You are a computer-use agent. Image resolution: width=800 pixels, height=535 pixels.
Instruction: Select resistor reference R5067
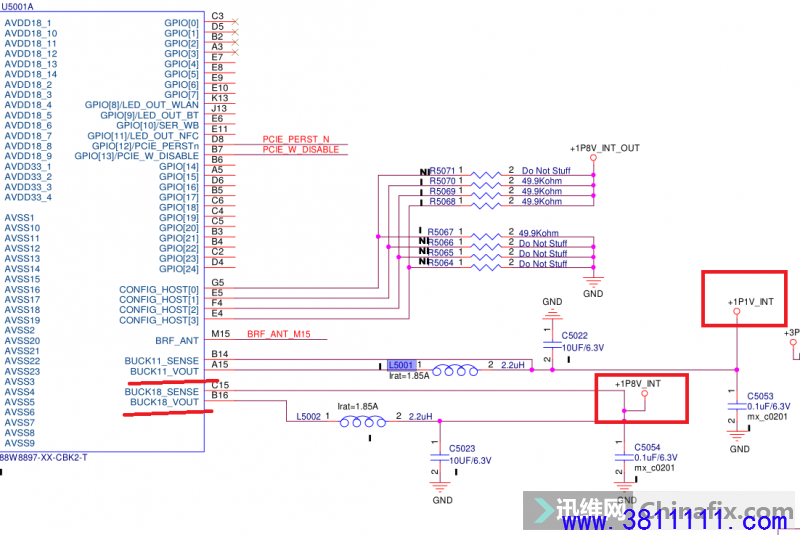440,232
